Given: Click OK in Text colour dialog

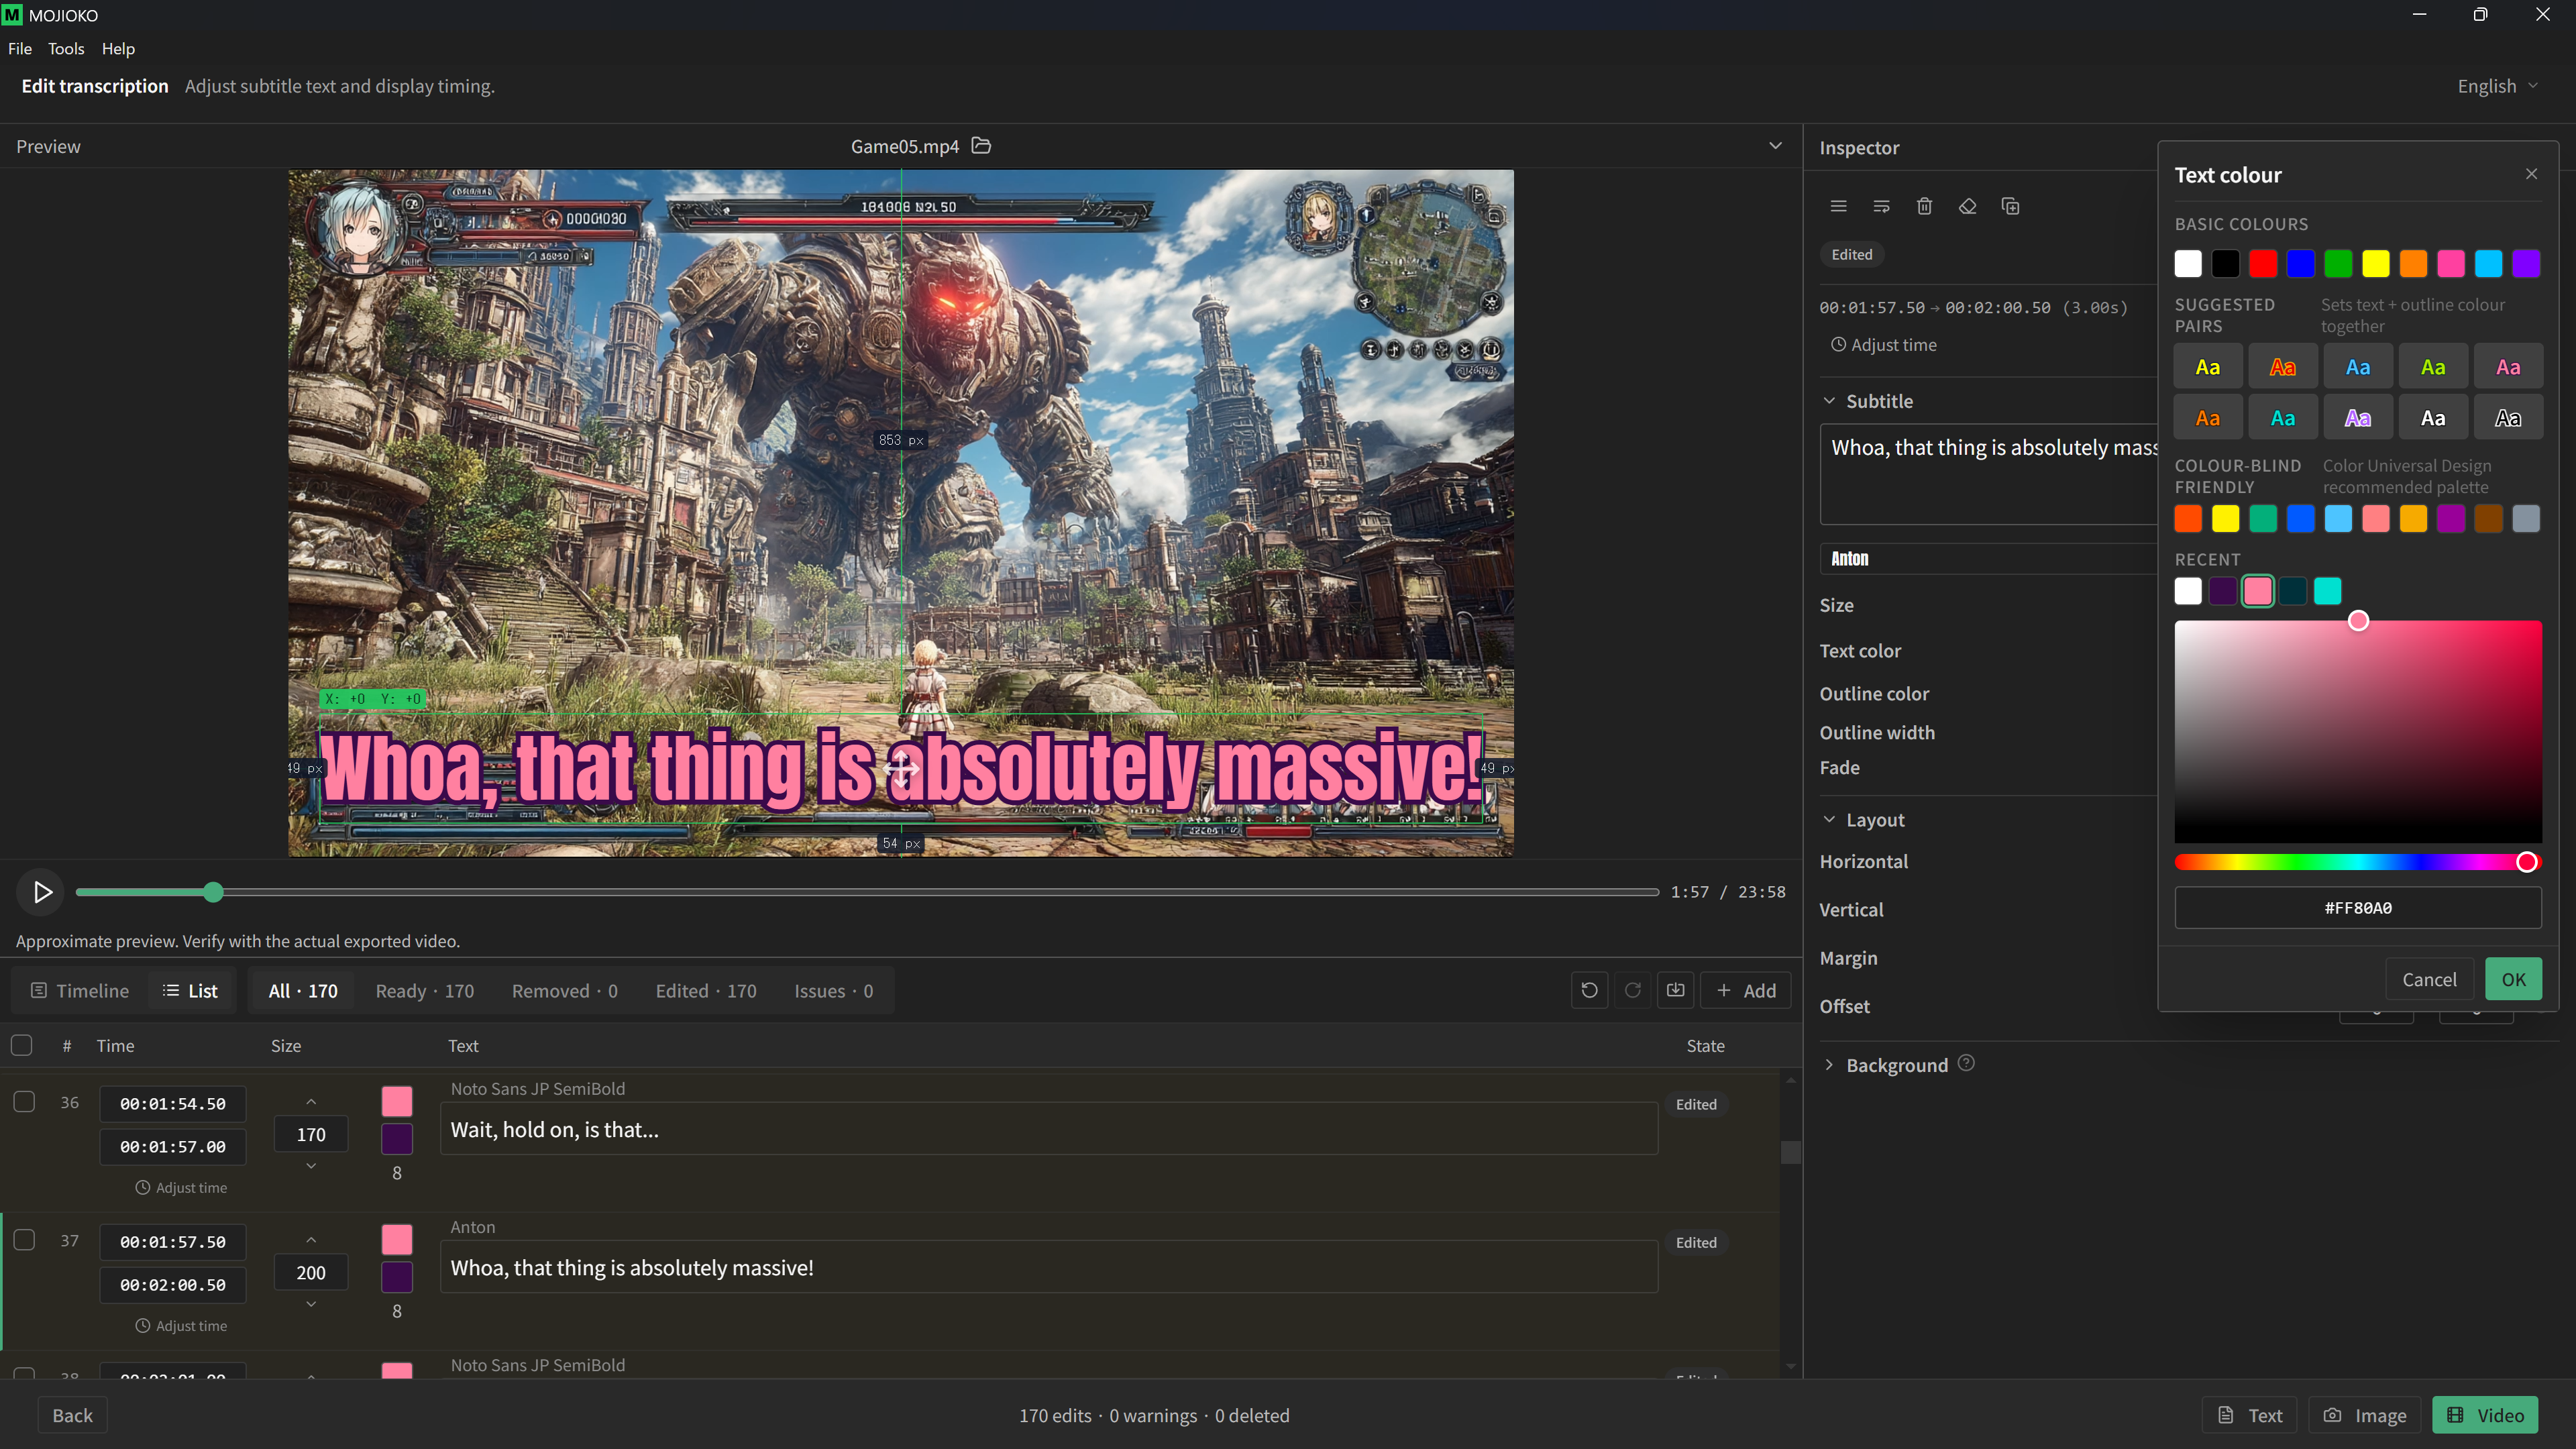Looking at the screenshot, I should tap(2513, 979).
